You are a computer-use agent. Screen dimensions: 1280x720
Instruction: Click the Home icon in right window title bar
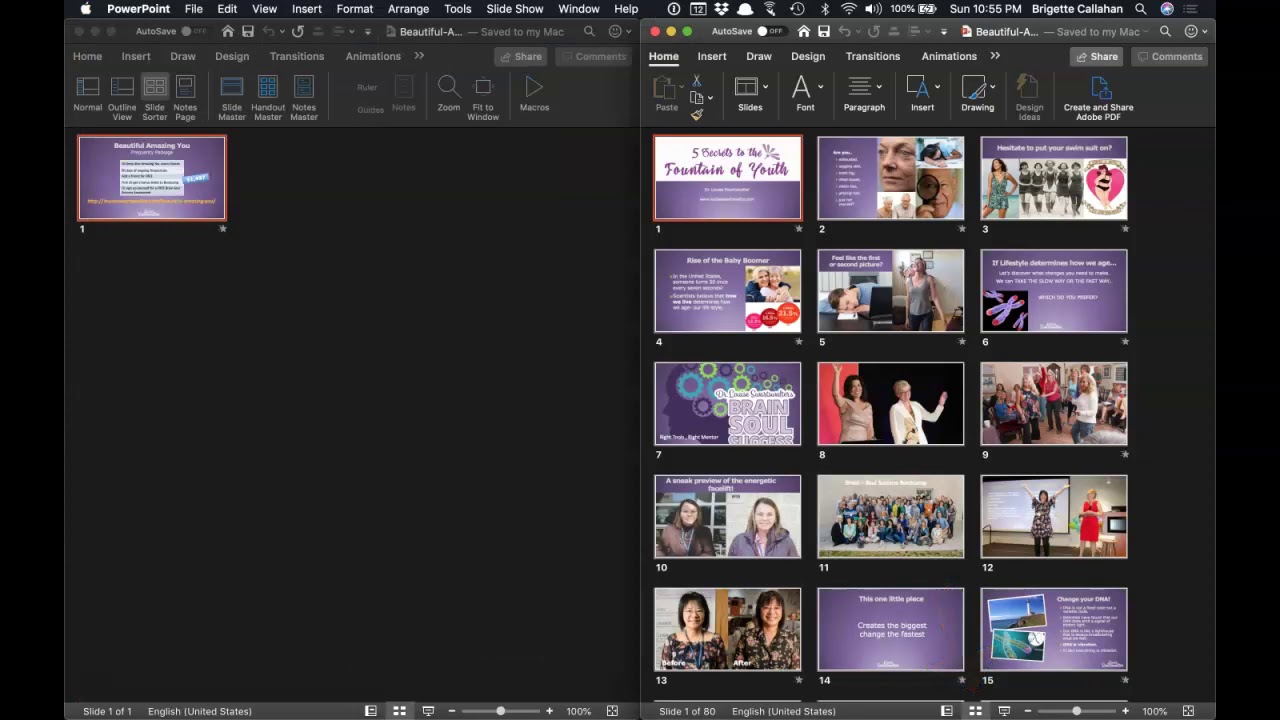pyautogui.click(x=803, y=31)
